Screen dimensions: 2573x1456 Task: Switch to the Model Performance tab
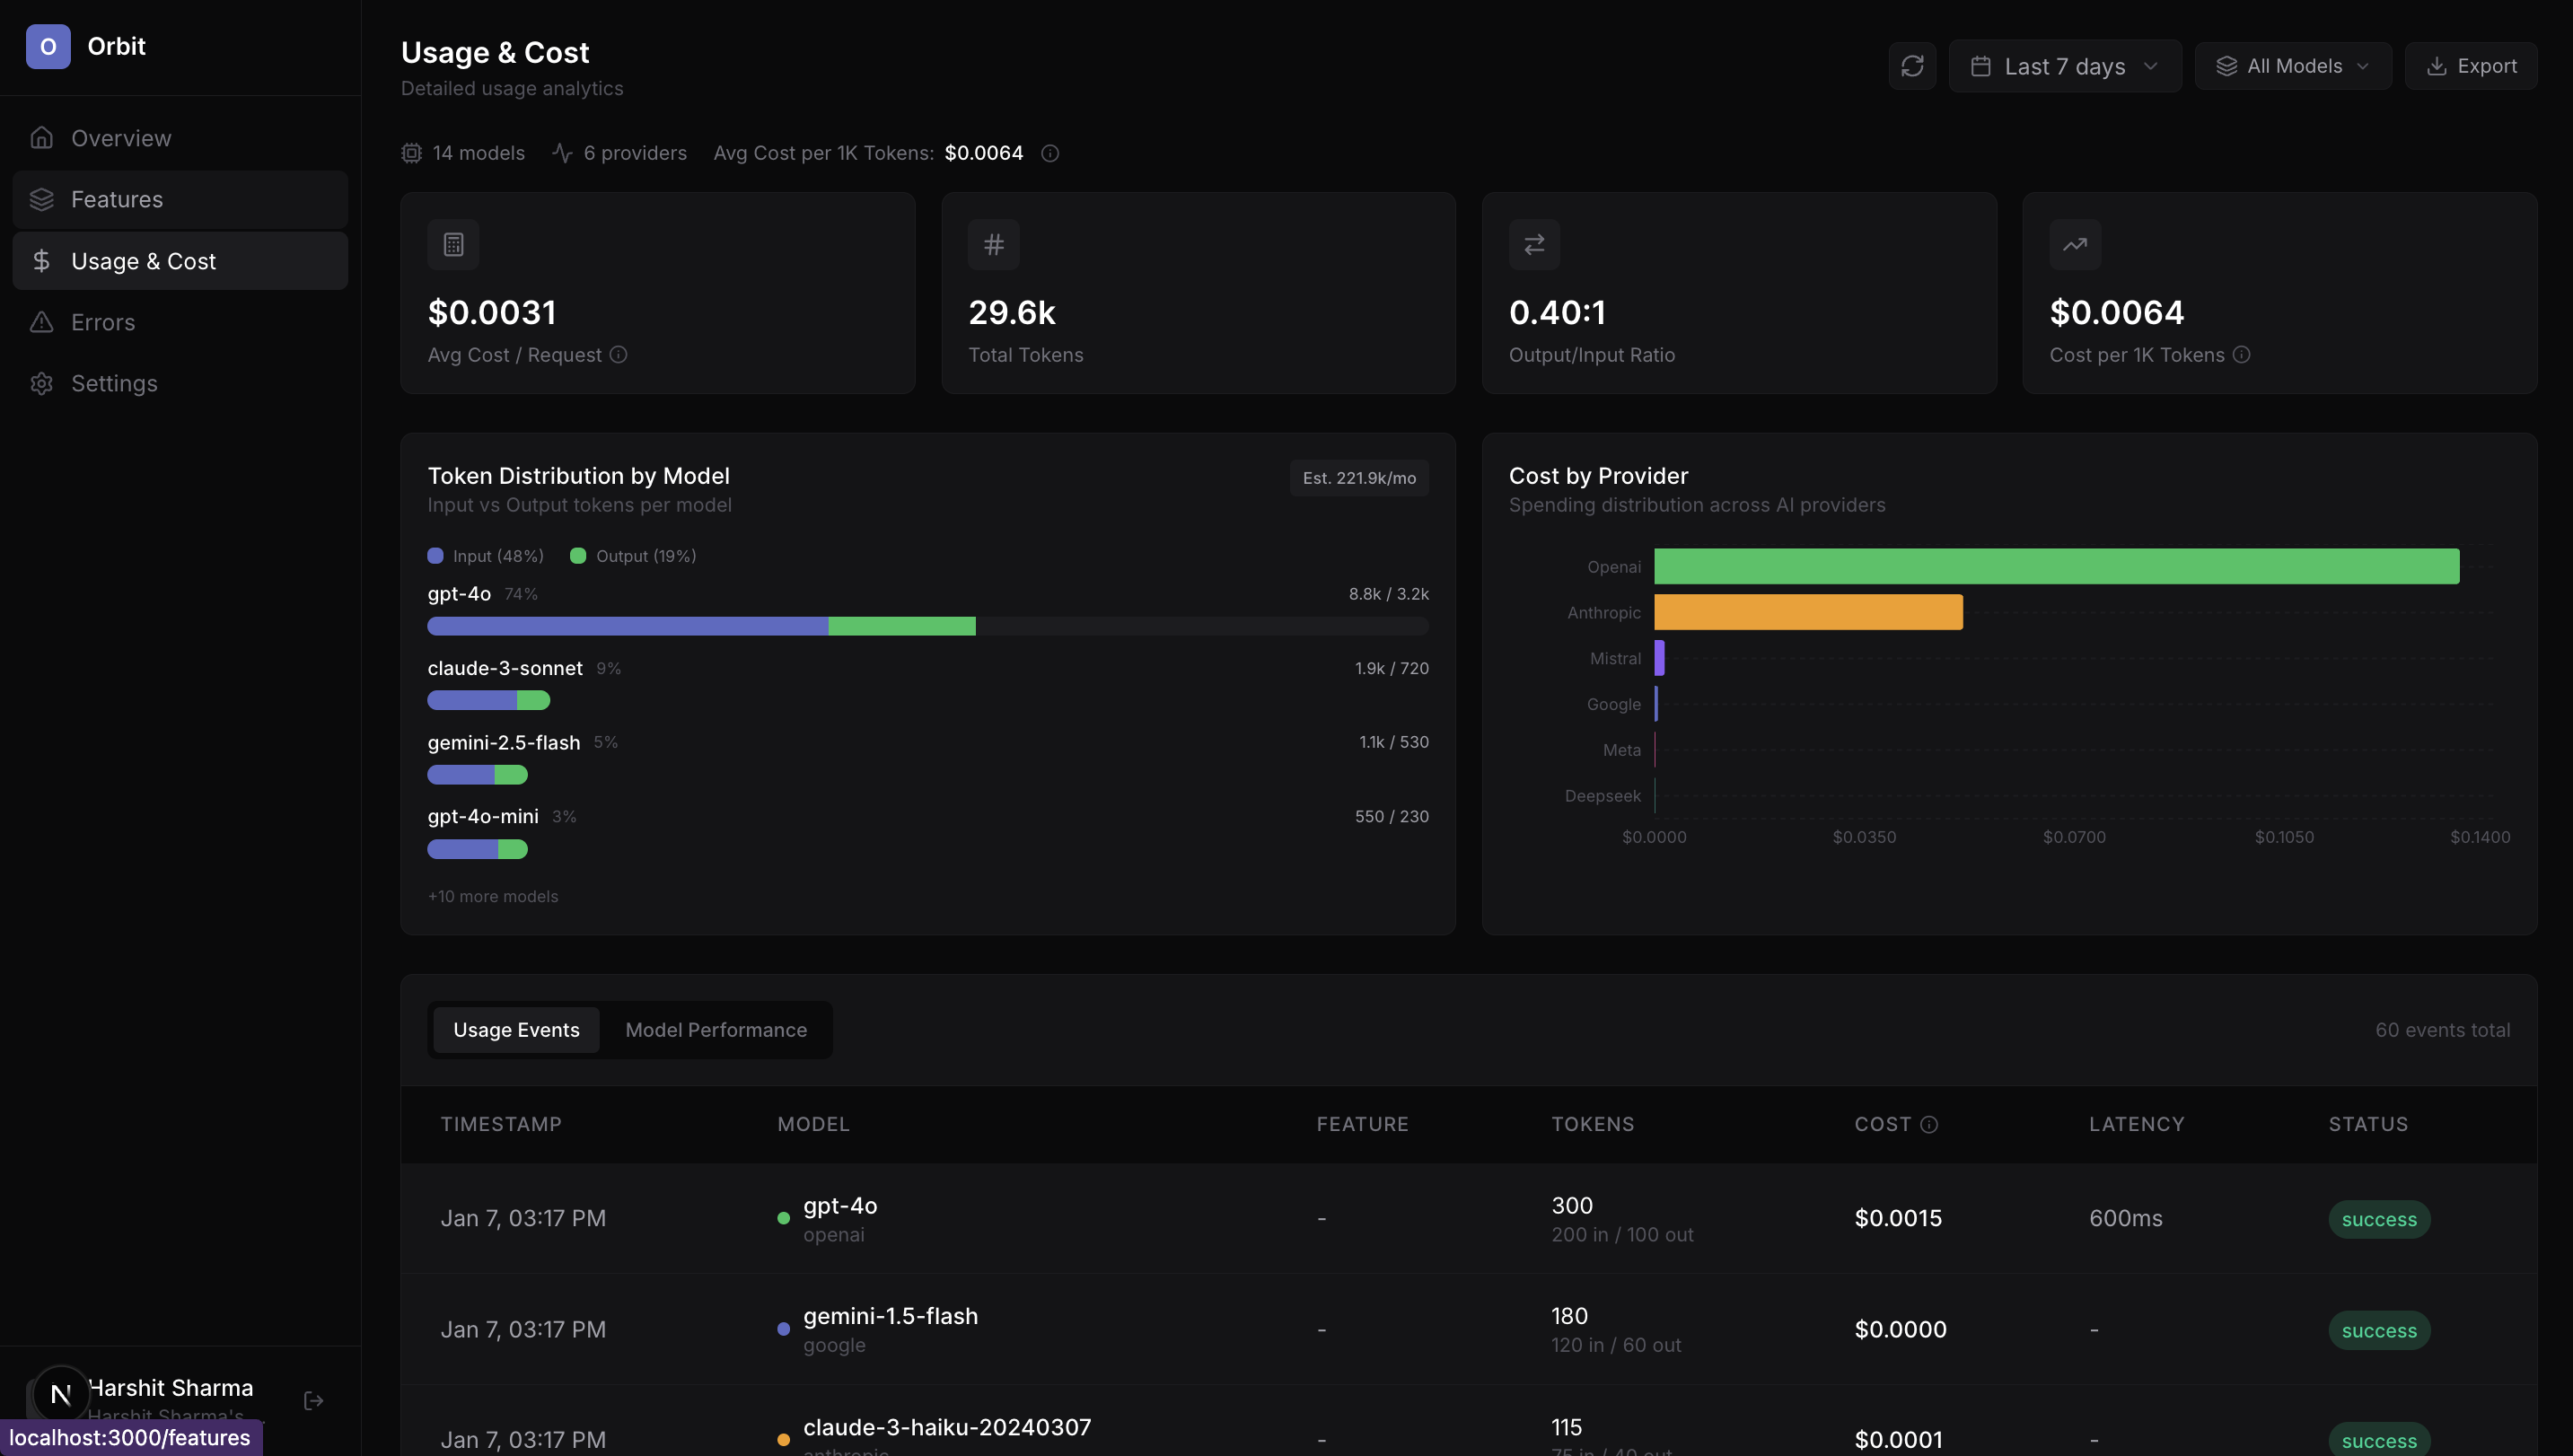[x=715, y=1030]
